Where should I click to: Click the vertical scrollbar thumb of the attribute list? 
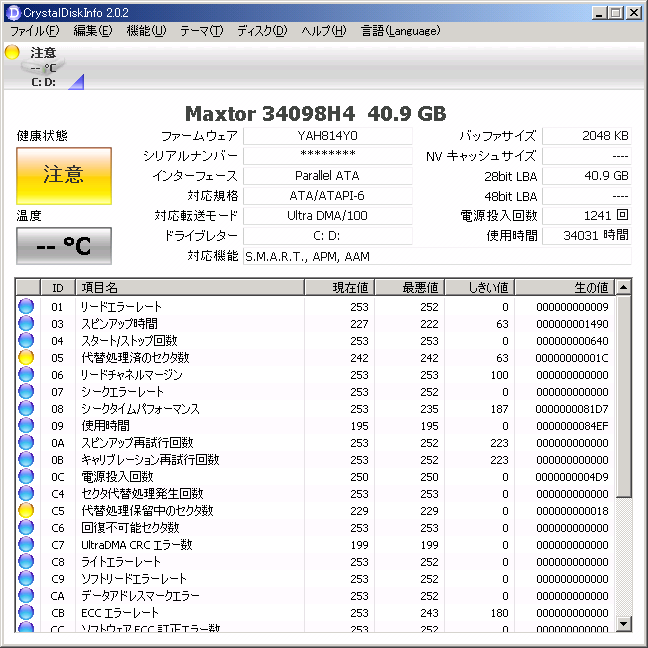623,396
